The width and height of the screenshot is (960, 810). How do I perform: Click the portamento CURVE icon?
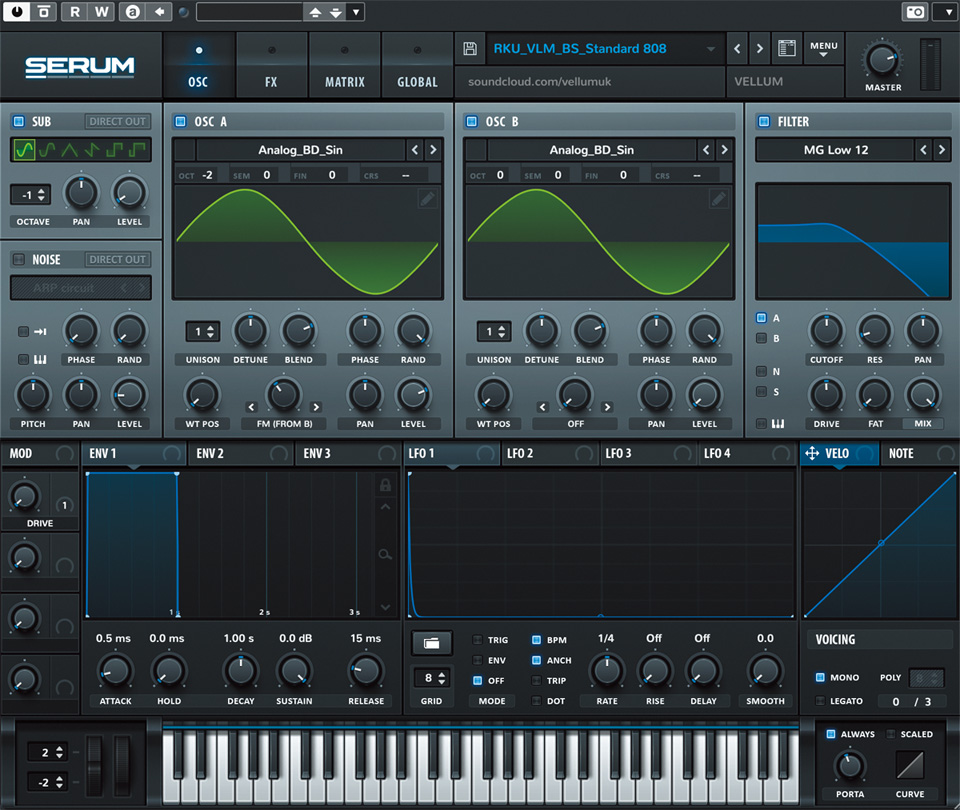(910, 765)
